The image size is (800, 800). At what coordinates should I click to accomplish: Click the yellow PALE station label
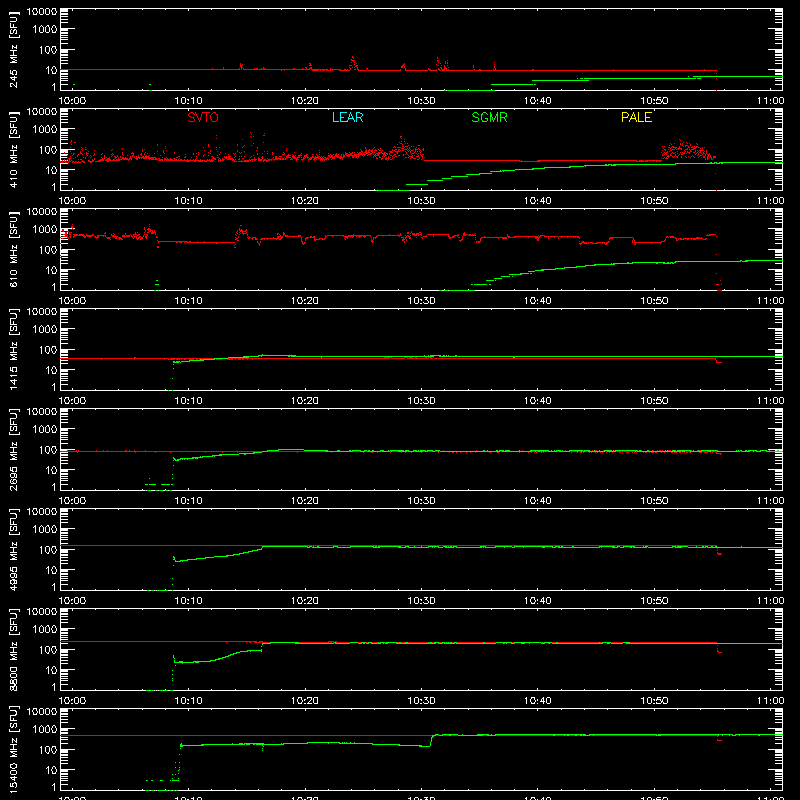pos(636,117)
